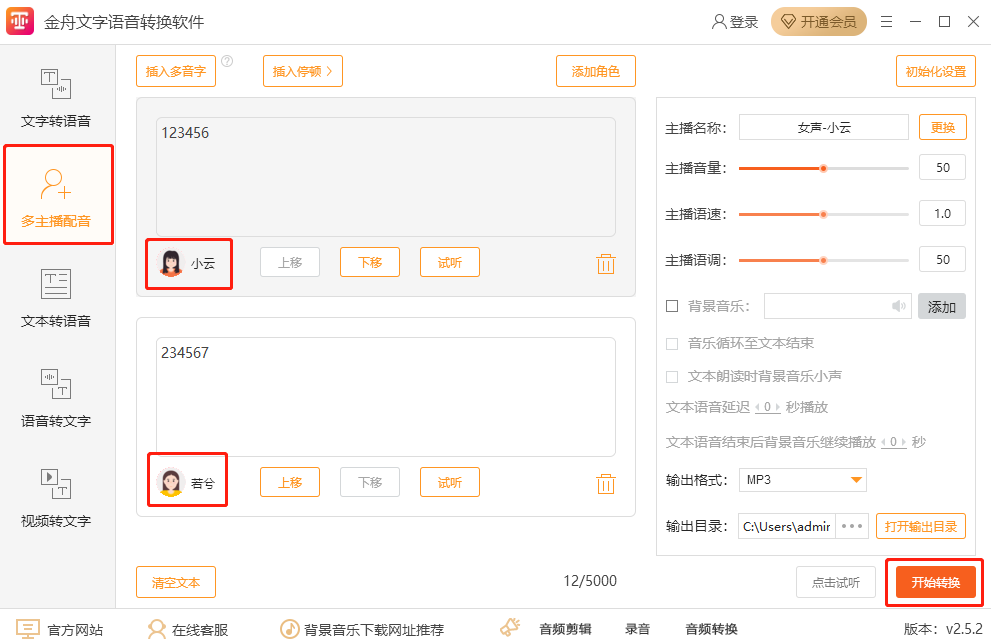Browse output directory with three-dot button
The width and height of the screenshot is (991, 642).
852,526
